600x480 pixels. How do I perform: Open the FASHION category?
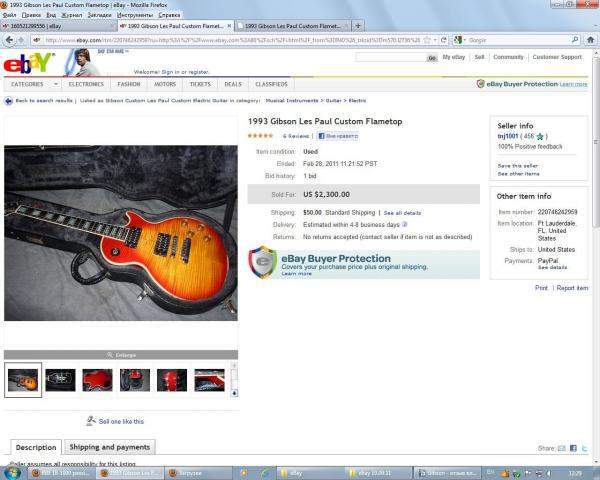coord(129,84)
